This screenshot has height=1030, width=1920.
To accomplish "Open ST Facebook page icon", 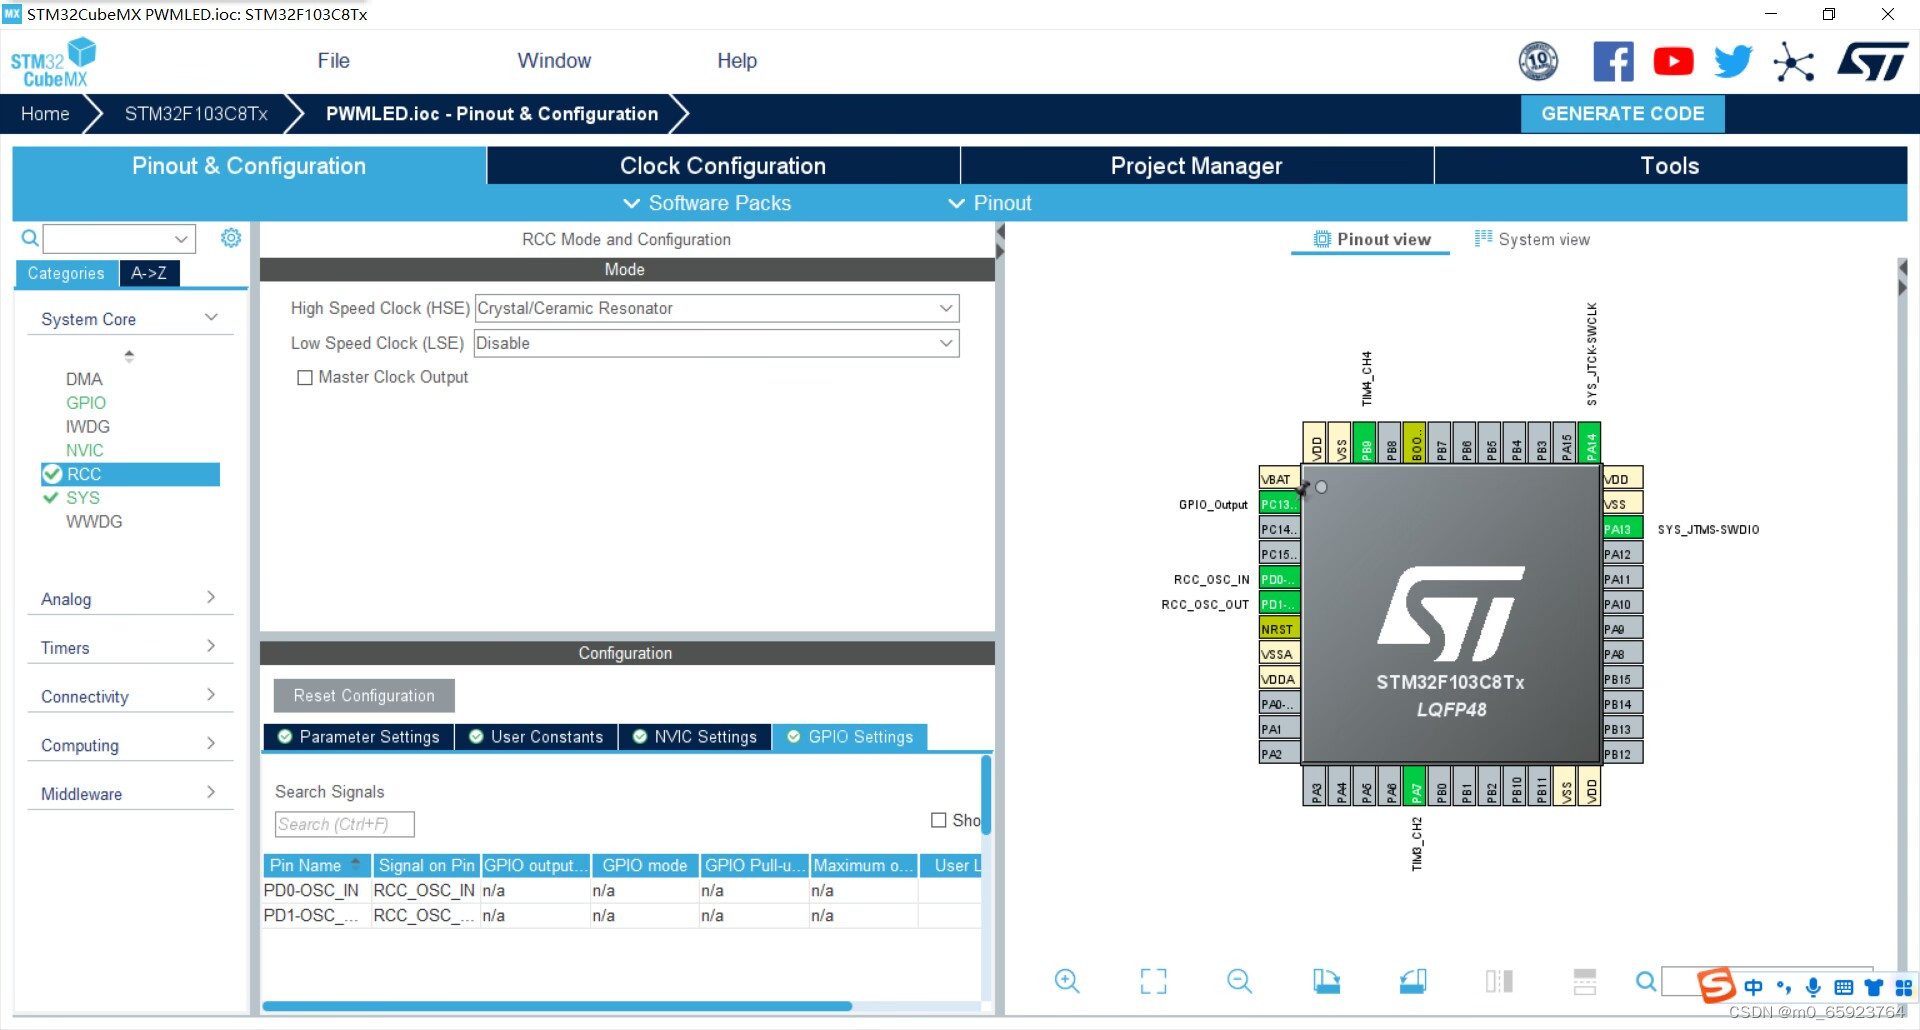I will tap(1613, 62).
